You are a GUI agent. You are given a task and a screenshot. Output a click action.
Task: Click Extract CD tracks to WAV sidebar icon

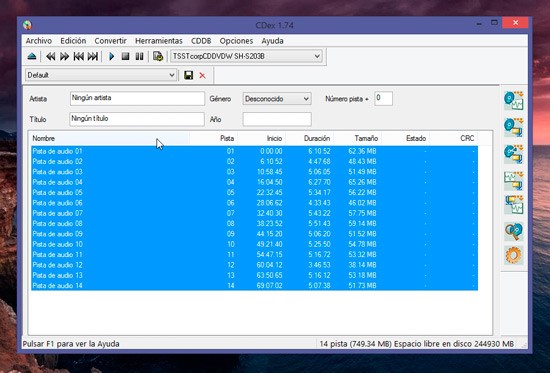pyautogui.click(x=514, y=101)
